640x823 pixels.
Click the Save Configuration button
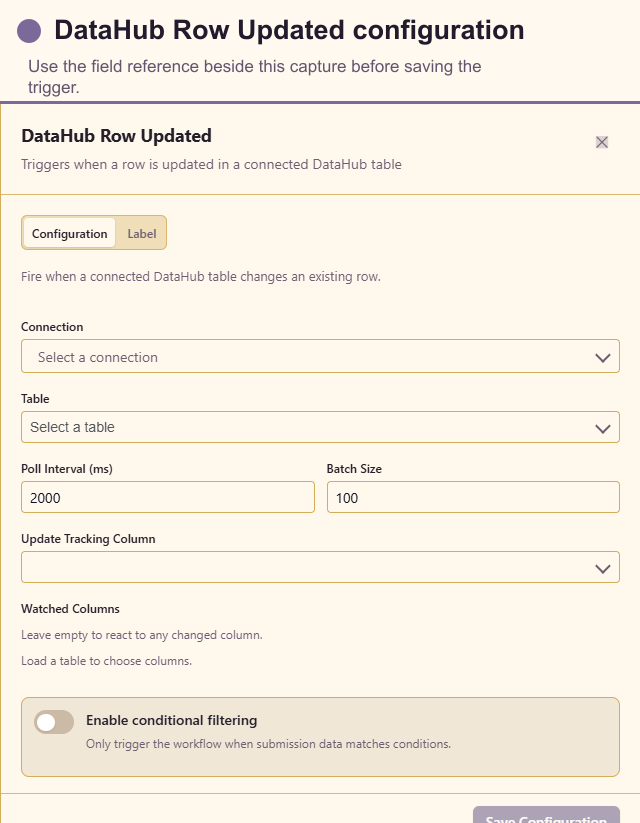546,817
